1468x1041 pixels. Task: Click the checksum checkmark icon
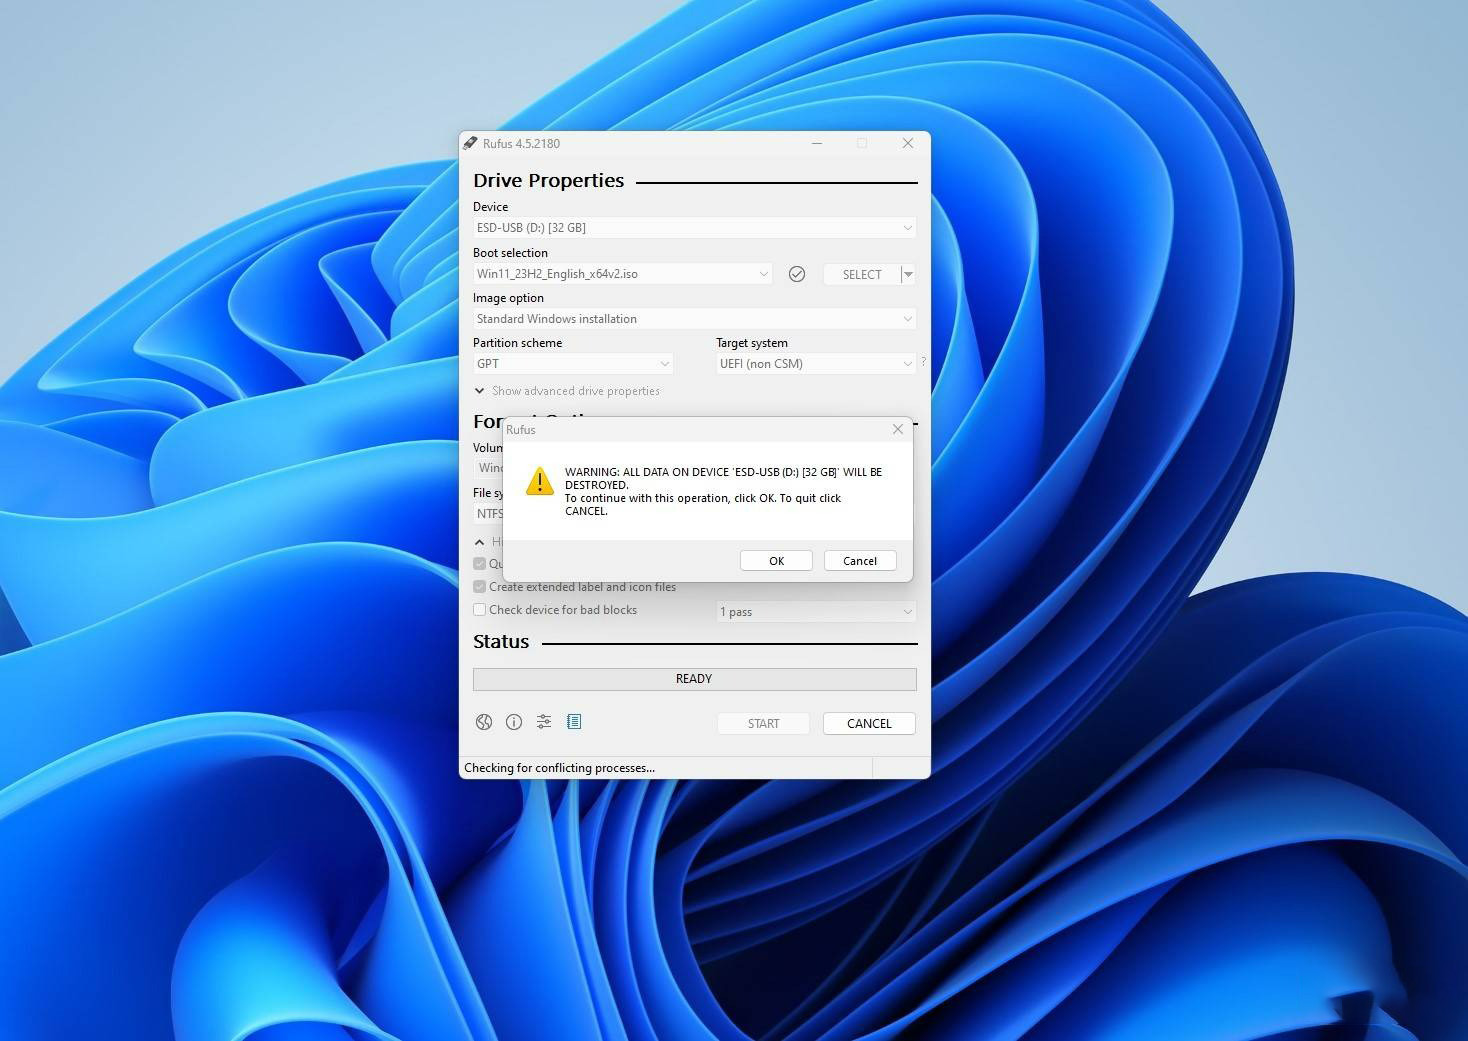tap(797, 274)
